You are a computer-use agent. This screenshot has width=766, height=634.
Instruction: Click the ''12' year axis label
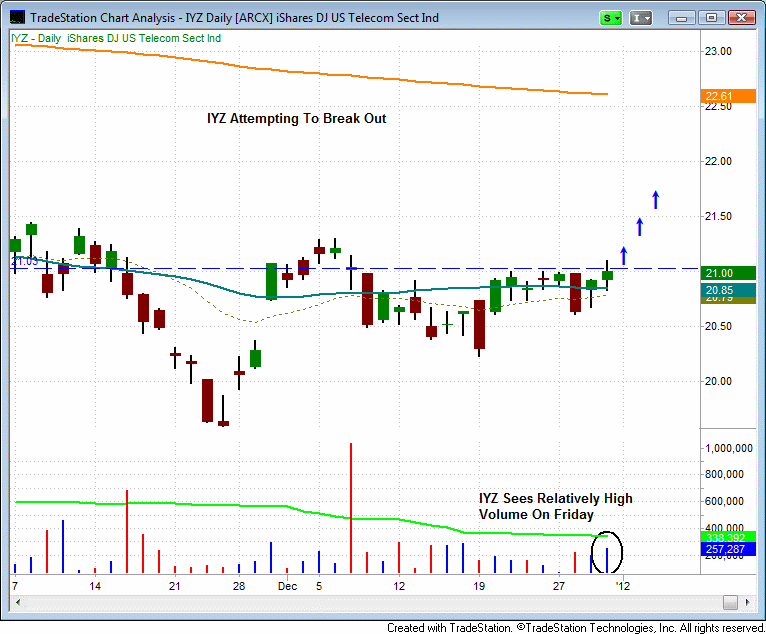[623, 586]
